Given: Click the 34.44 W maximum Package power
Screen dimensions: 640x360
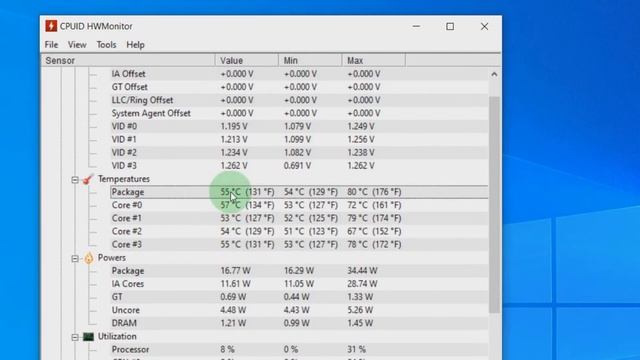Looking at the screenshot, I should click(x=362, y=271).
